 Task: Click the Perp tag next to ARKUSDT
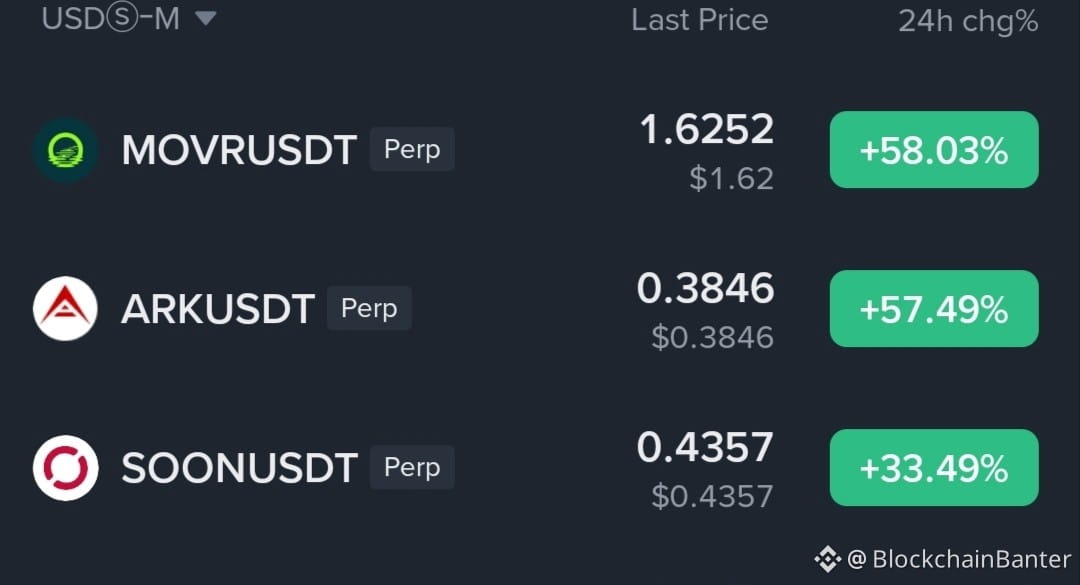coord(369,308)
